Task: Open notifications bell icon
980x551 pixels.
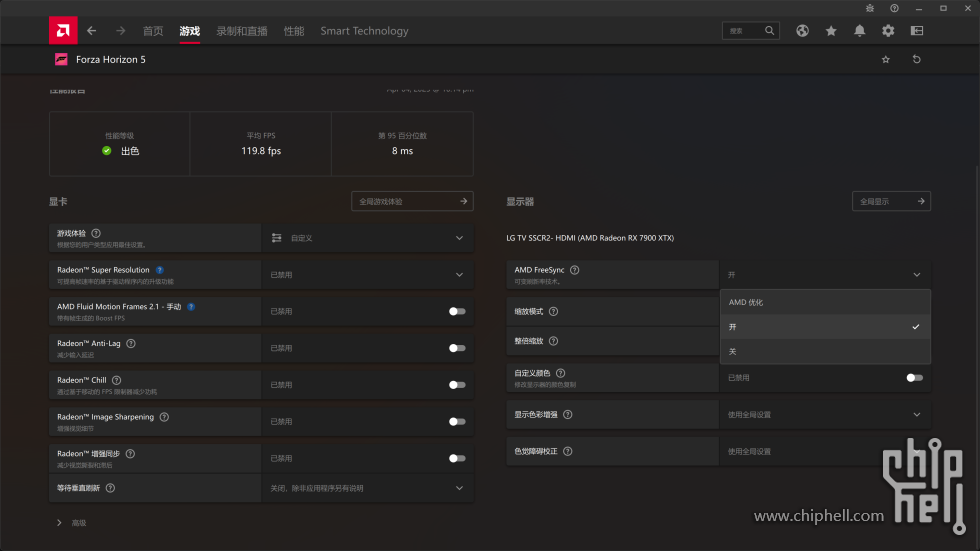Action: point(859,31)
